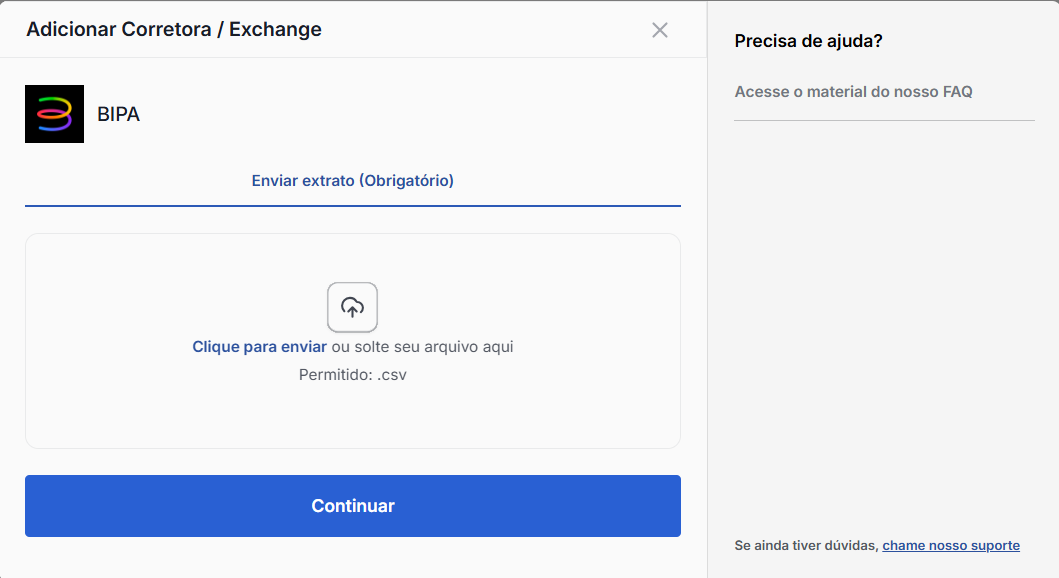The width and height of the screenshot is (1059, 578).
Task: Click the word 'Exchange' in the dialog title
Action: point(275,29)
